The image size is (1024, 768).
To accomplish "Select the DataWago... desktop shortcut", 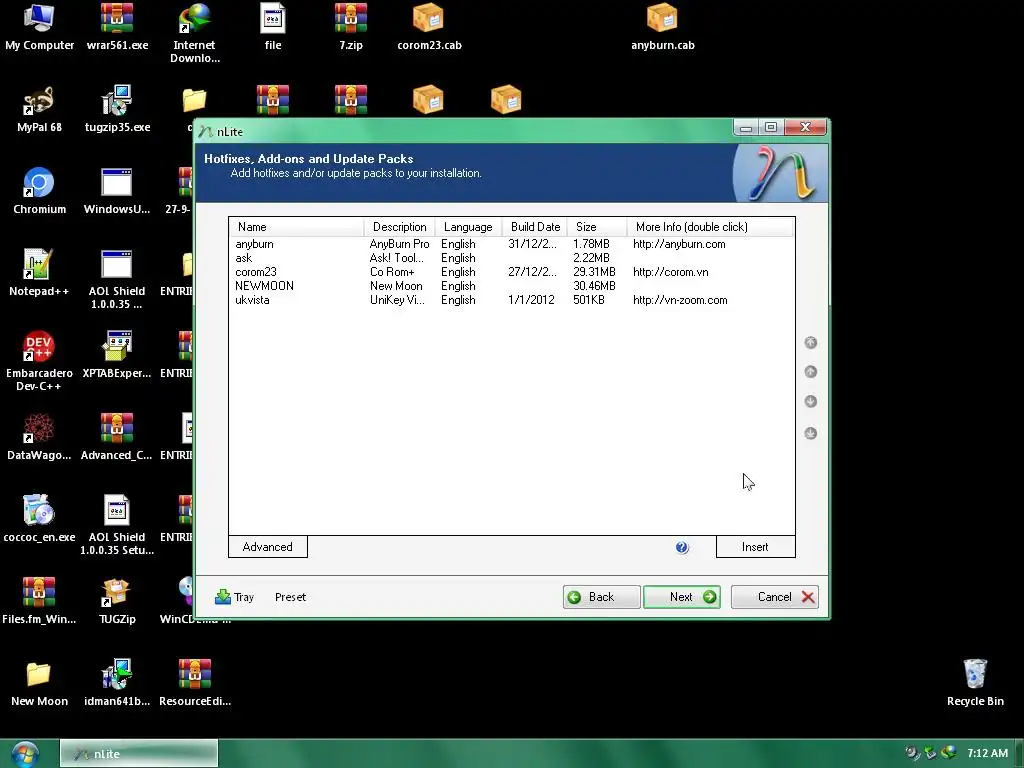I will click(x=39, y=437).
